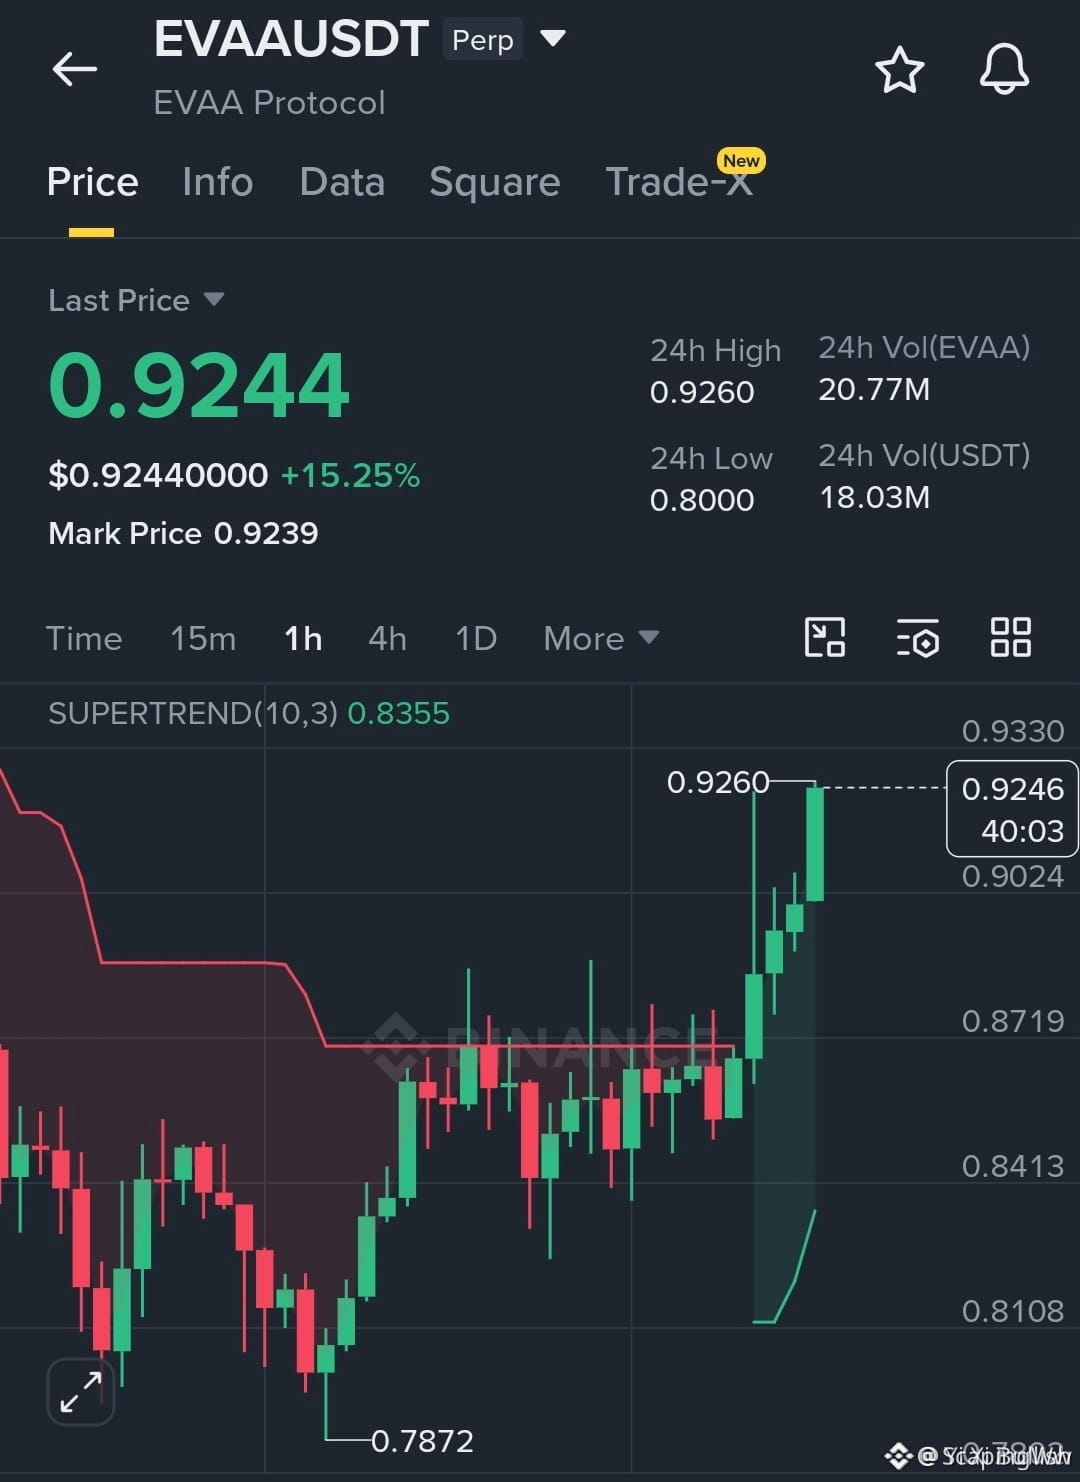Open the EVAAUSDT pair selector dropdown arrow
Viewport: 1080px width, 1482px height.
(552, 39)
